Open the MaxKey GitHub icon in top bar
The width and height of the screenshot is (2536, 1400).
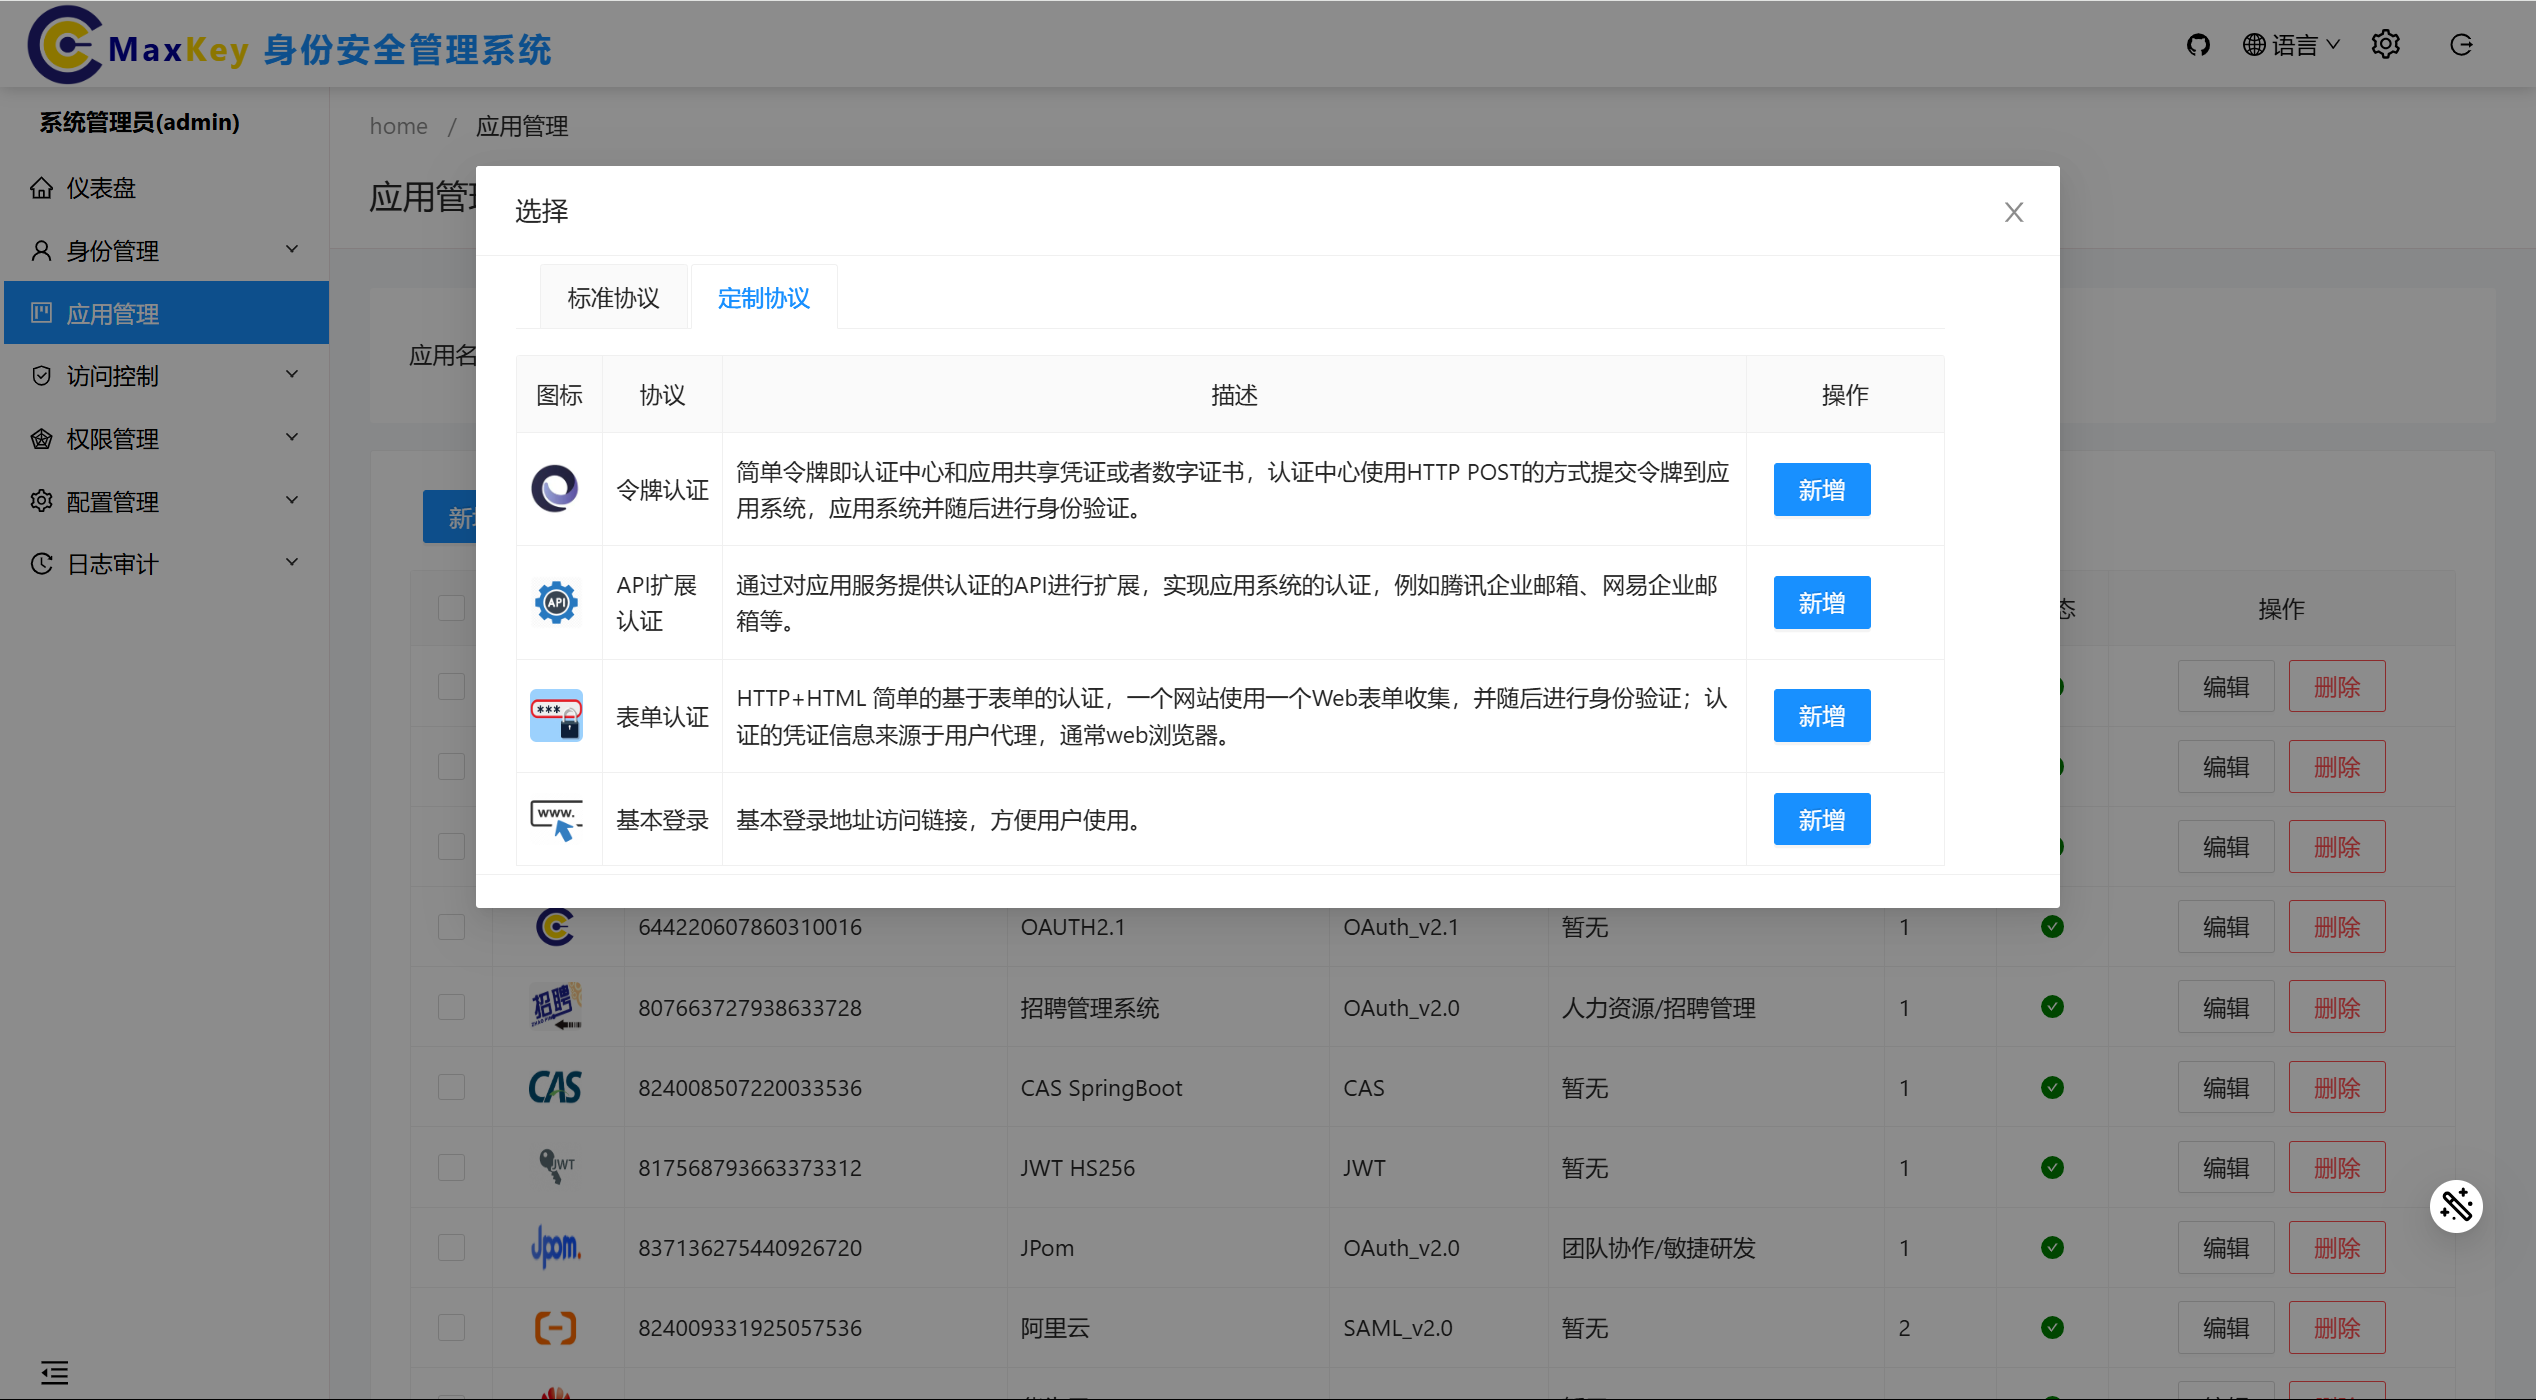coord(2198,44)
